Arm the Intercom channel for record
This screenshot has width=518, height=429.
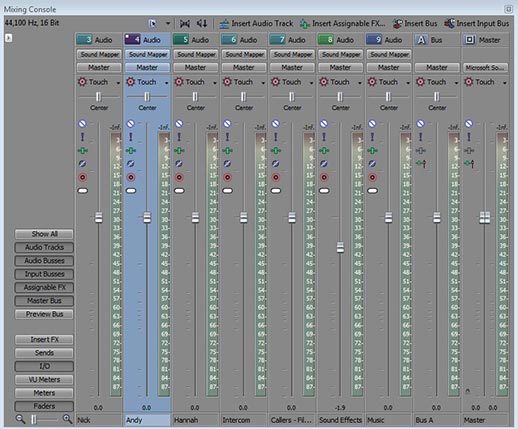[x=227, y=177]
